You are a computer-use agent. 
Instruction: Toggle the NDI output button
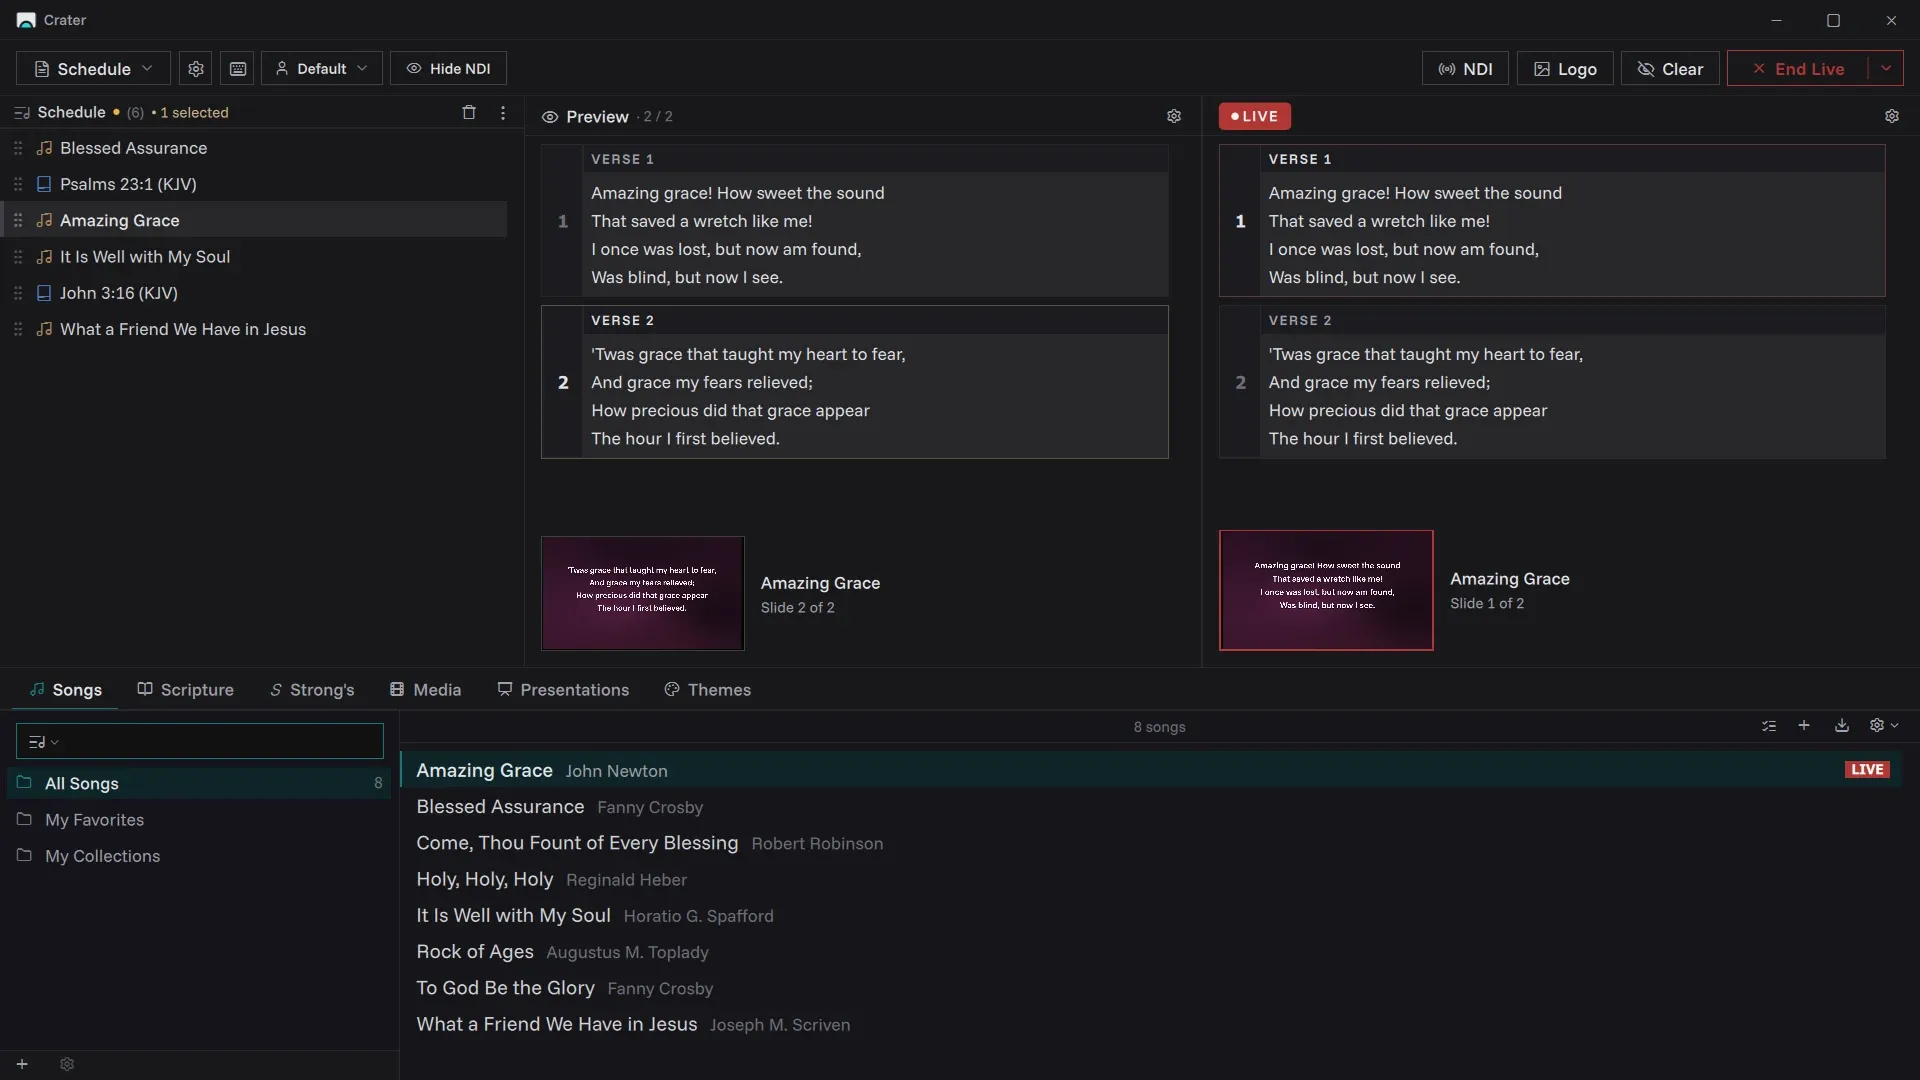click(x=1465, y=69)
